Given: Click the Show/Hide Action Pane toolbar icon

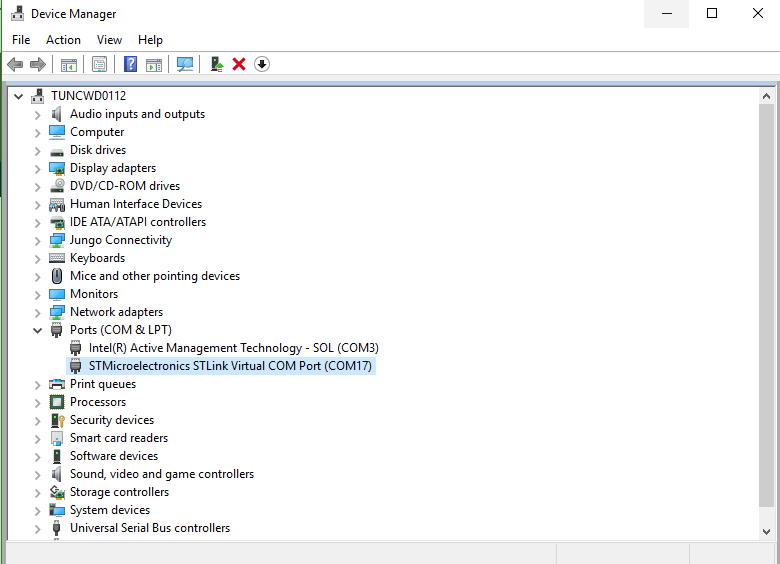Looking at the screenshot, I should point(154,64).
